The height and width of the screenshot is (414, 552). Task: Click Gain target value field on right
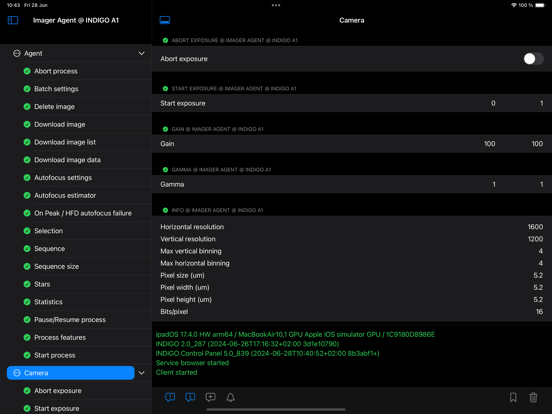537,144
